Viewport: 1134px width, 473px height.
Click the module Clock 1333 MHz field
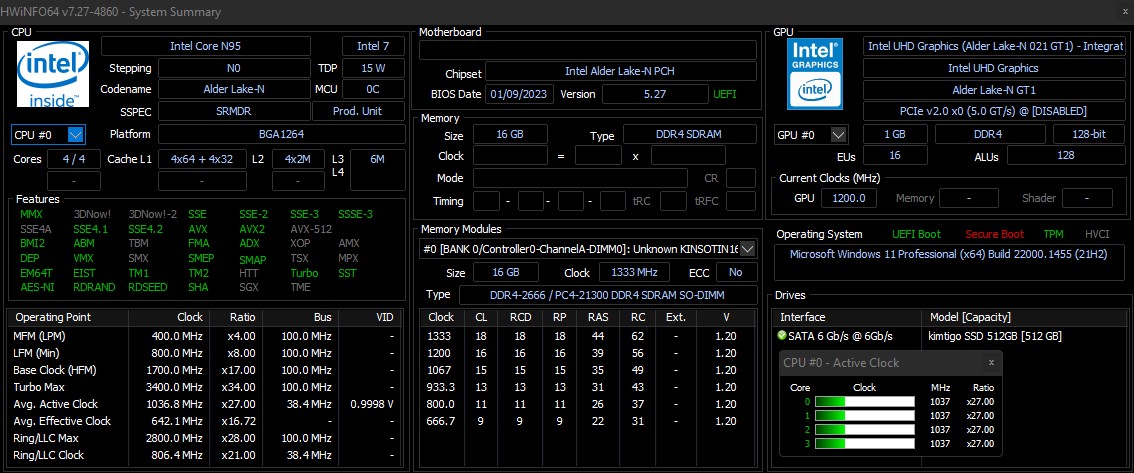(x=635, y=273)
